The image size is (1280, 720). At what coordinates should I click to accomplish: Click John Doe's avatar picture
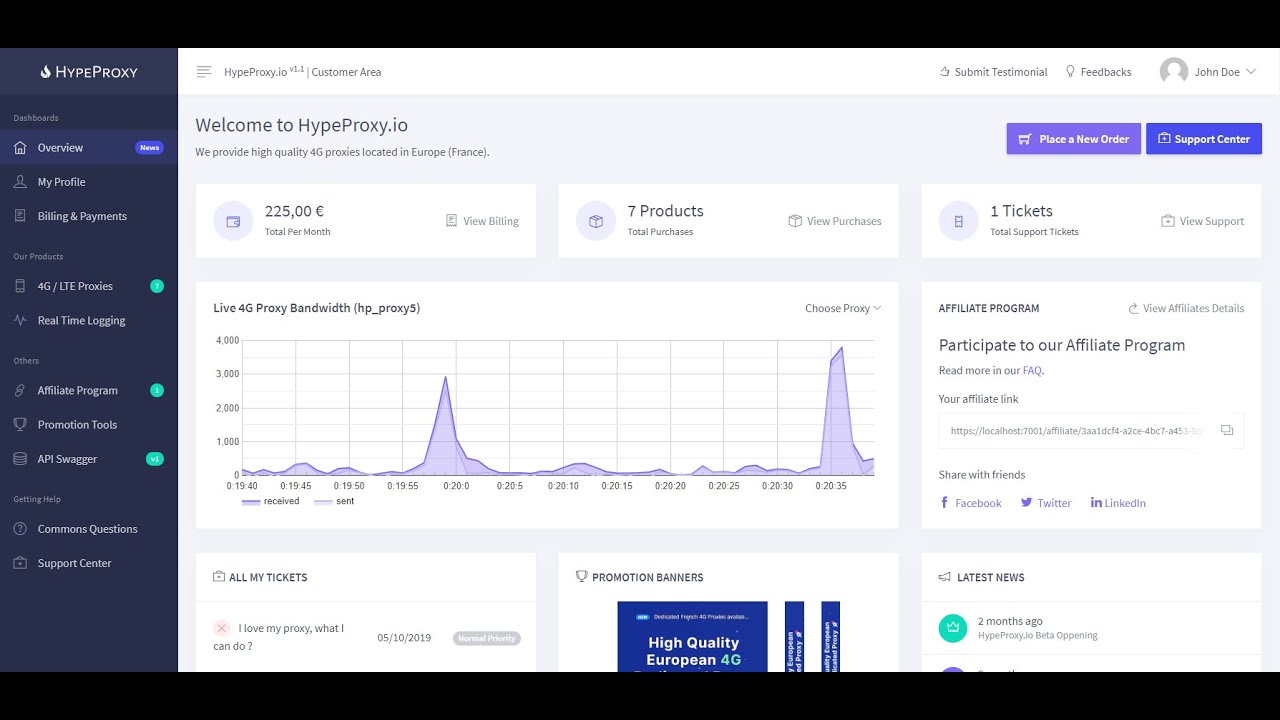1174,71
